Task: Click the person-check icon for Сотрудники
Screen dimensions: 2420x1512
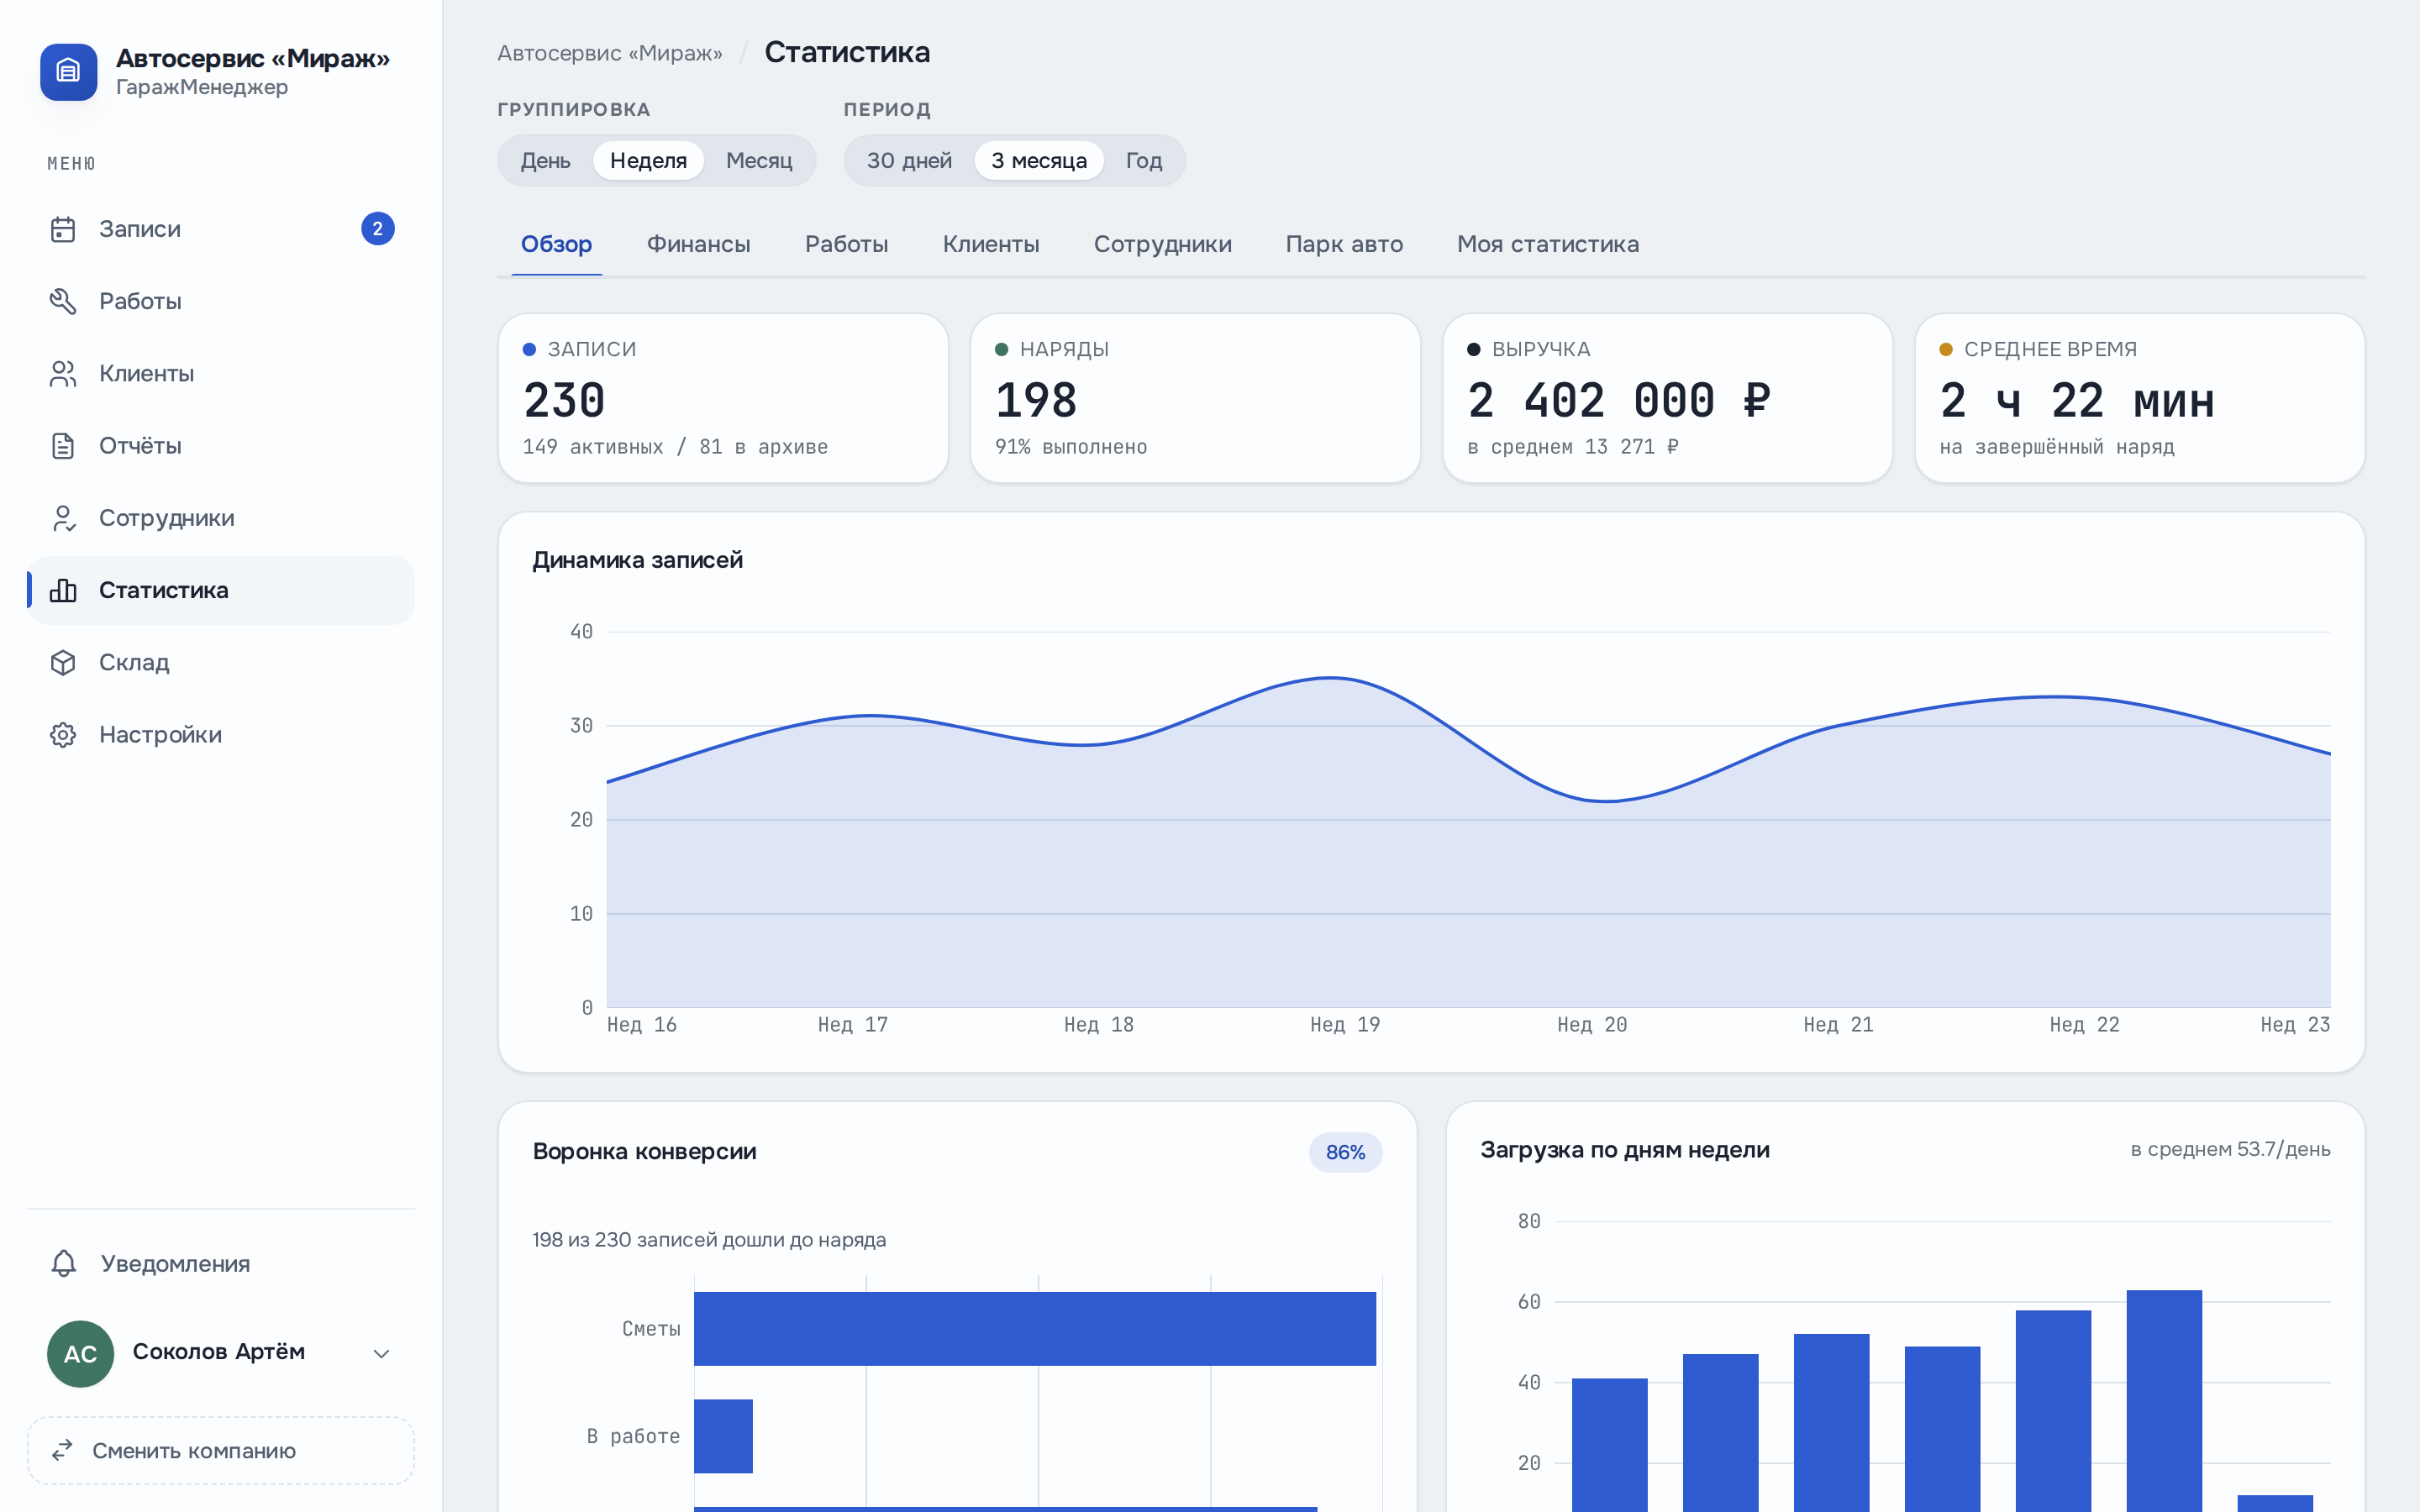Action: pos(63,518)
